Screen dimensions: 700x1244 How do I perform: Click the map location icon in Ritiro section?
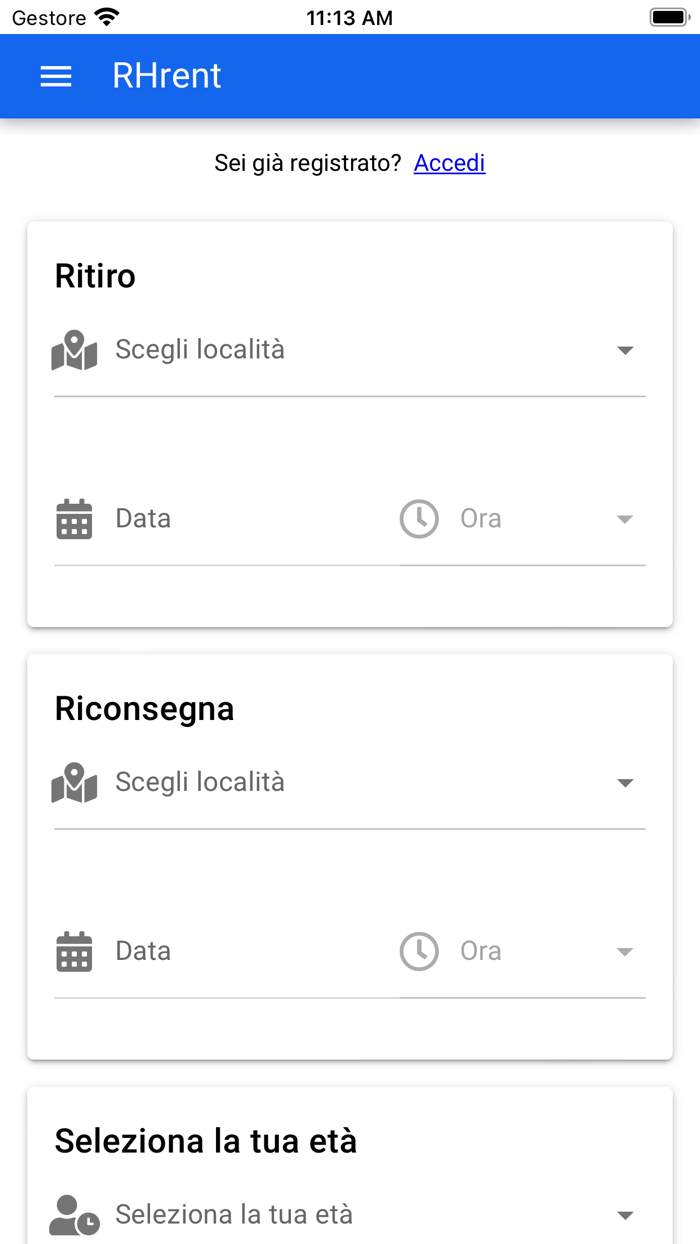coord(74,350)
